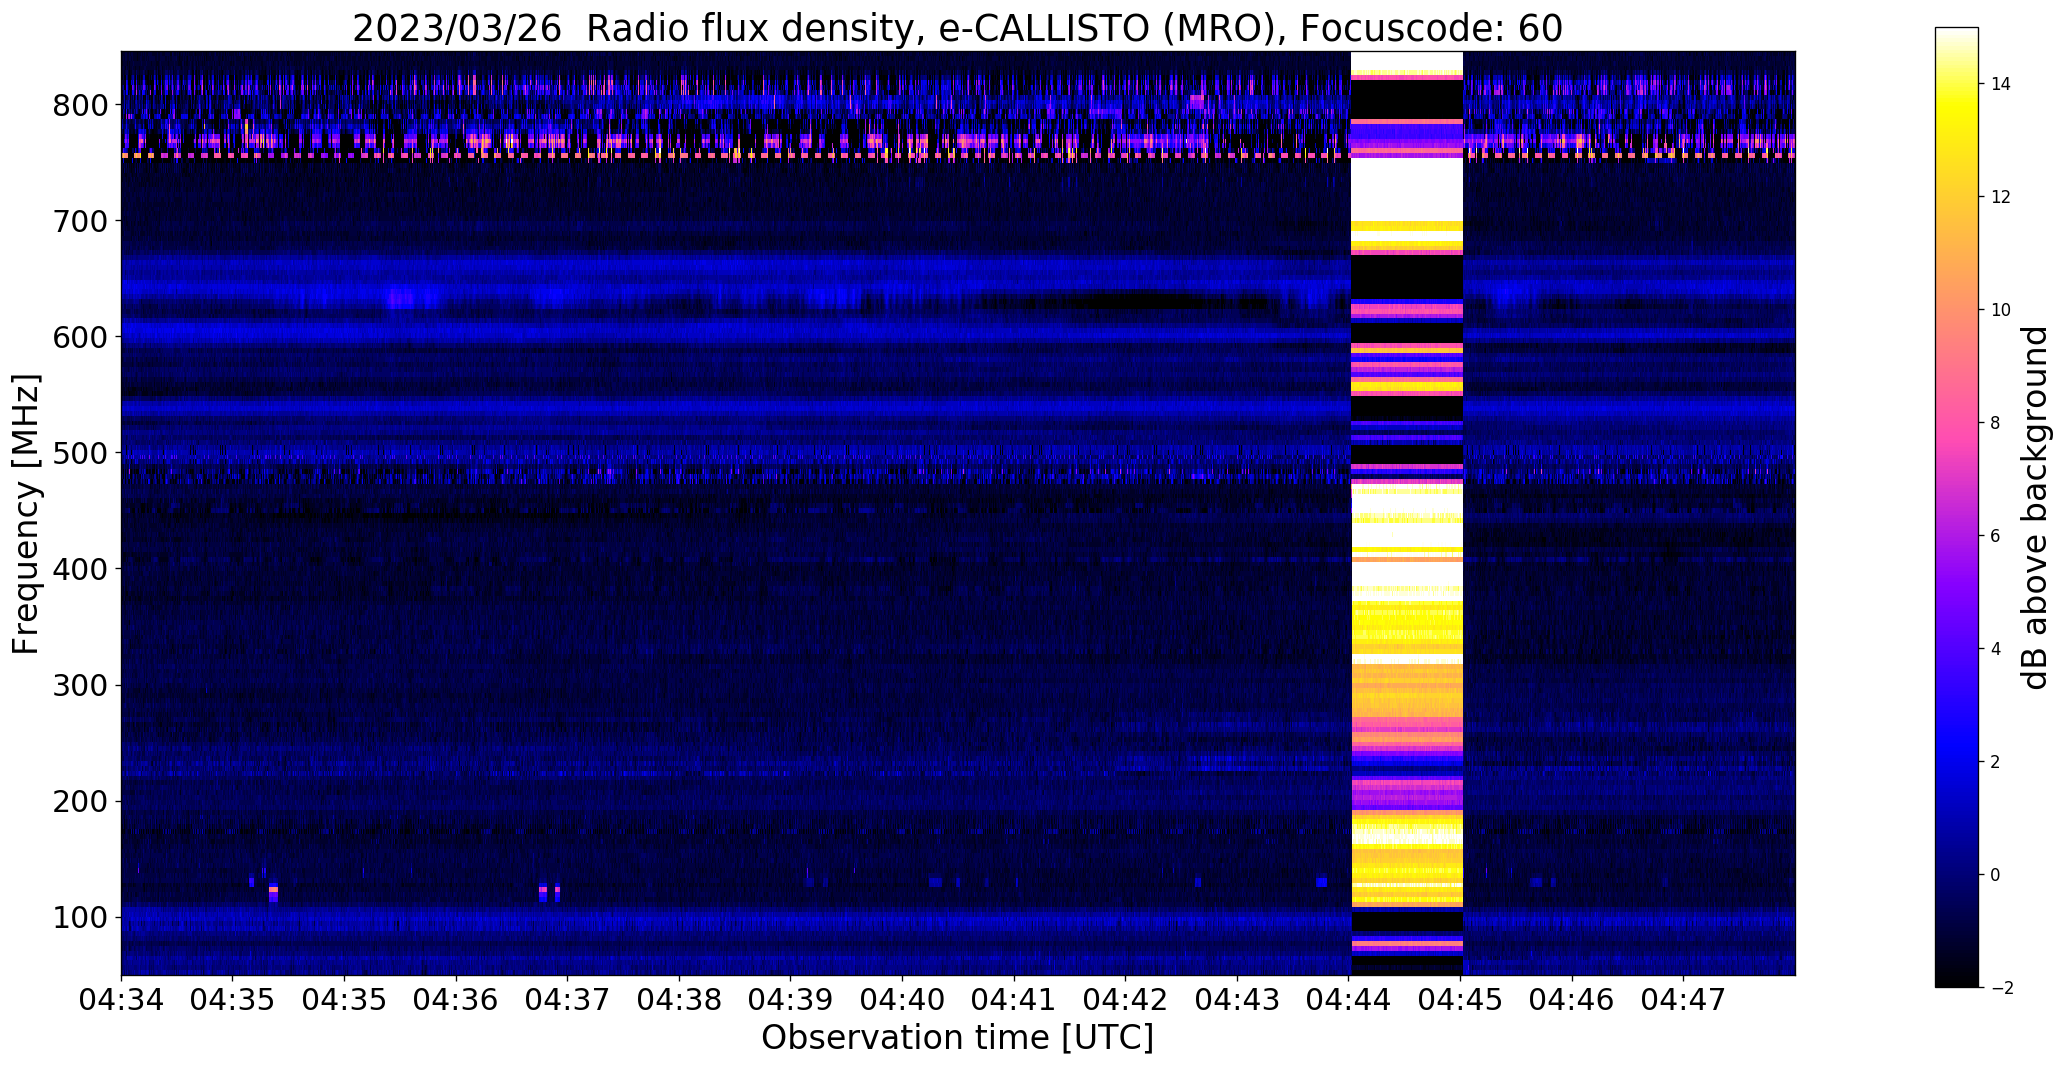Image resolution: width=2066 pixels, height=1067 pixels.
Task: Click the plot title mentioning e-CALLISTO (MRO)
Action: click(x=957, y=28)
